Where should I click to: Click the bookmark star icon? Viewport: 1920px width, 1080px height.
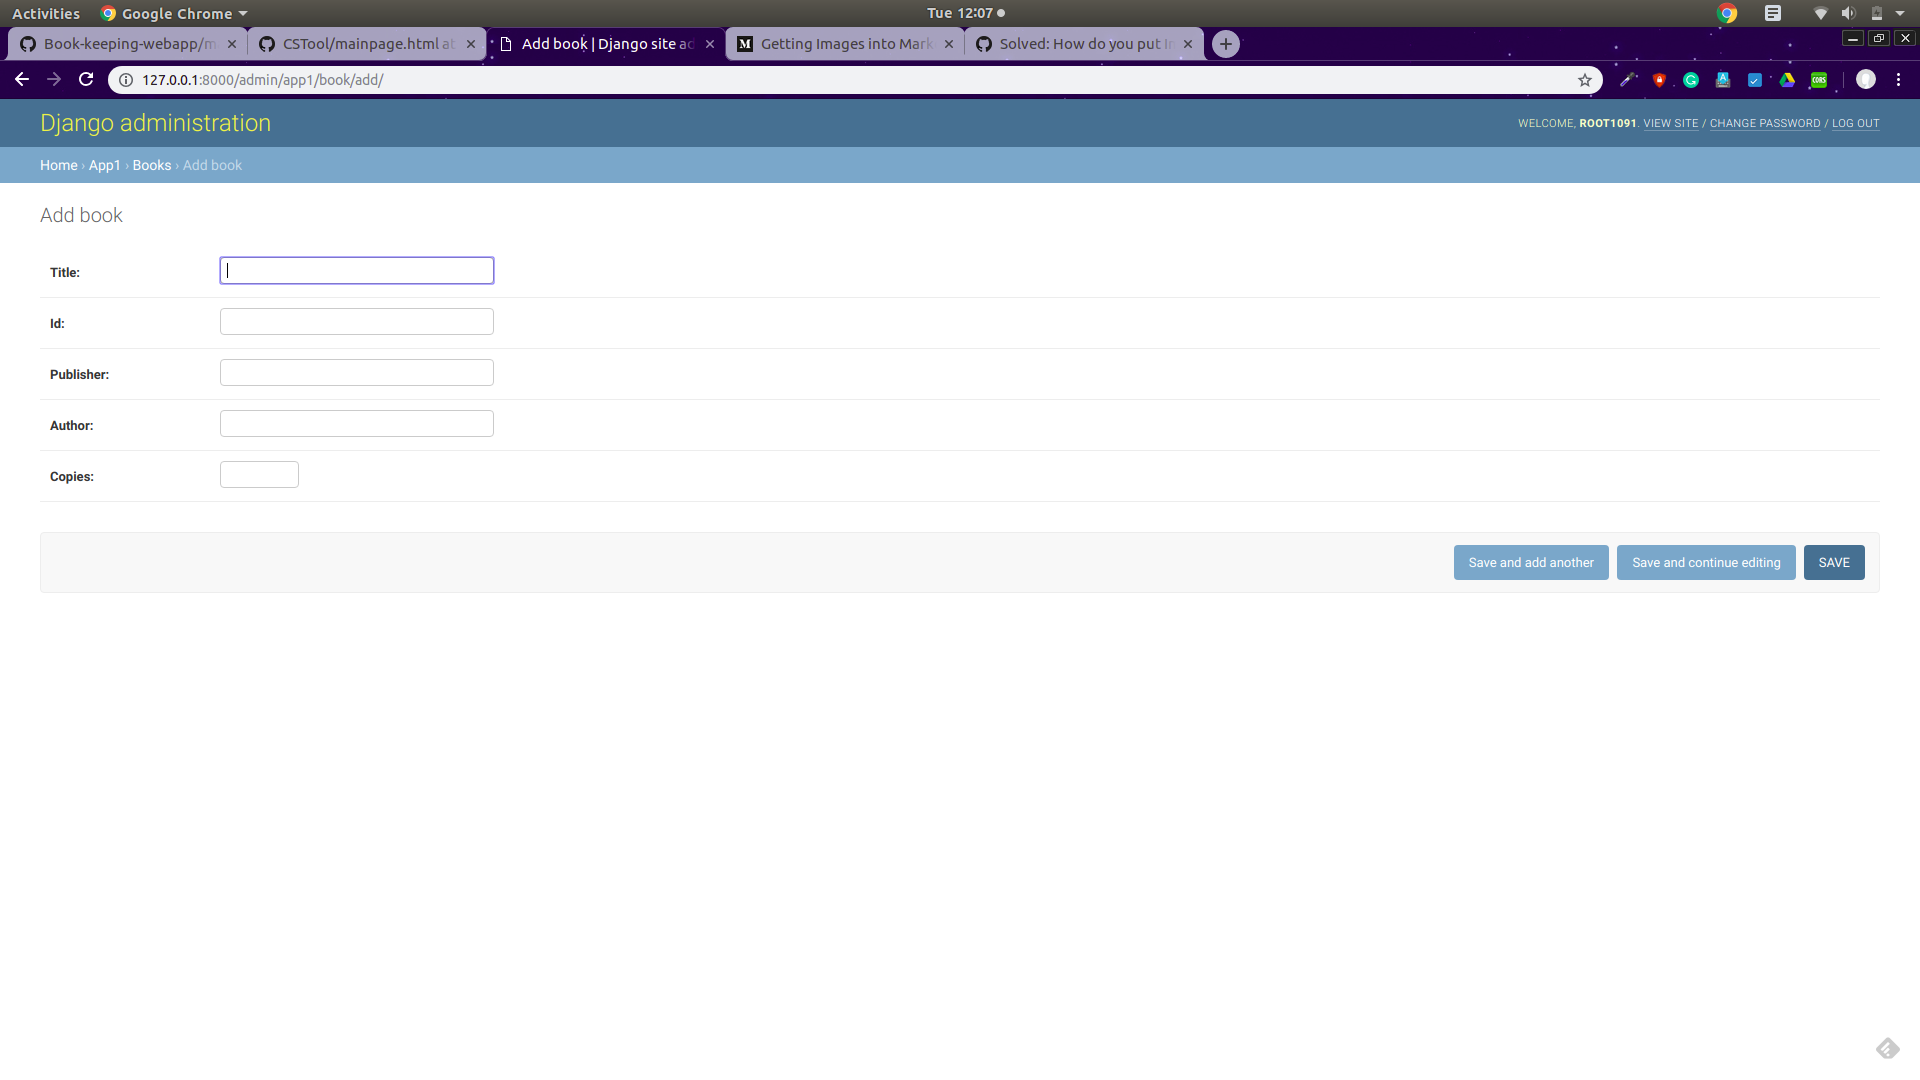tap(1585, 80)
